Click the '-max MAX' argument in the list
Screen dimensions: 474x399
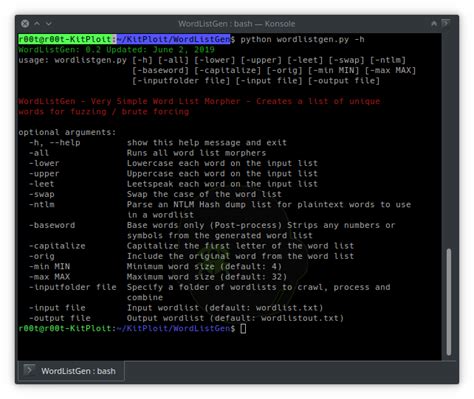tap(49, 277)
